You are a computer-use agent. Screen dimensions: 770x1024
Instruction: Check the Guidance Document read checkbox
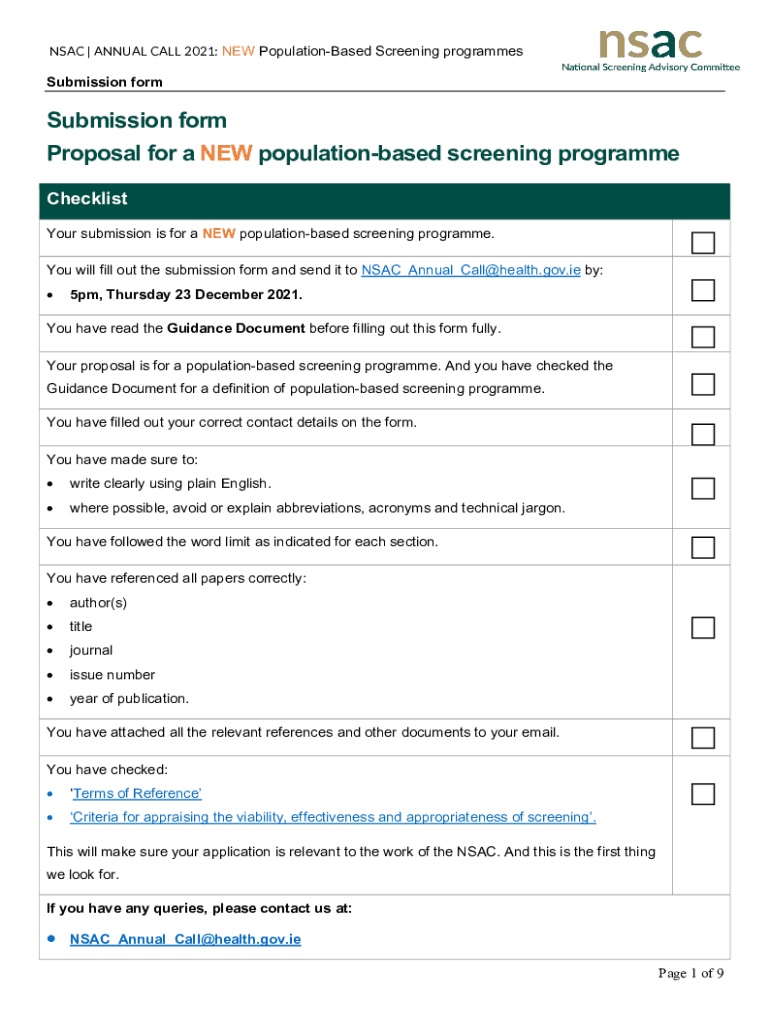pos(704,336)
